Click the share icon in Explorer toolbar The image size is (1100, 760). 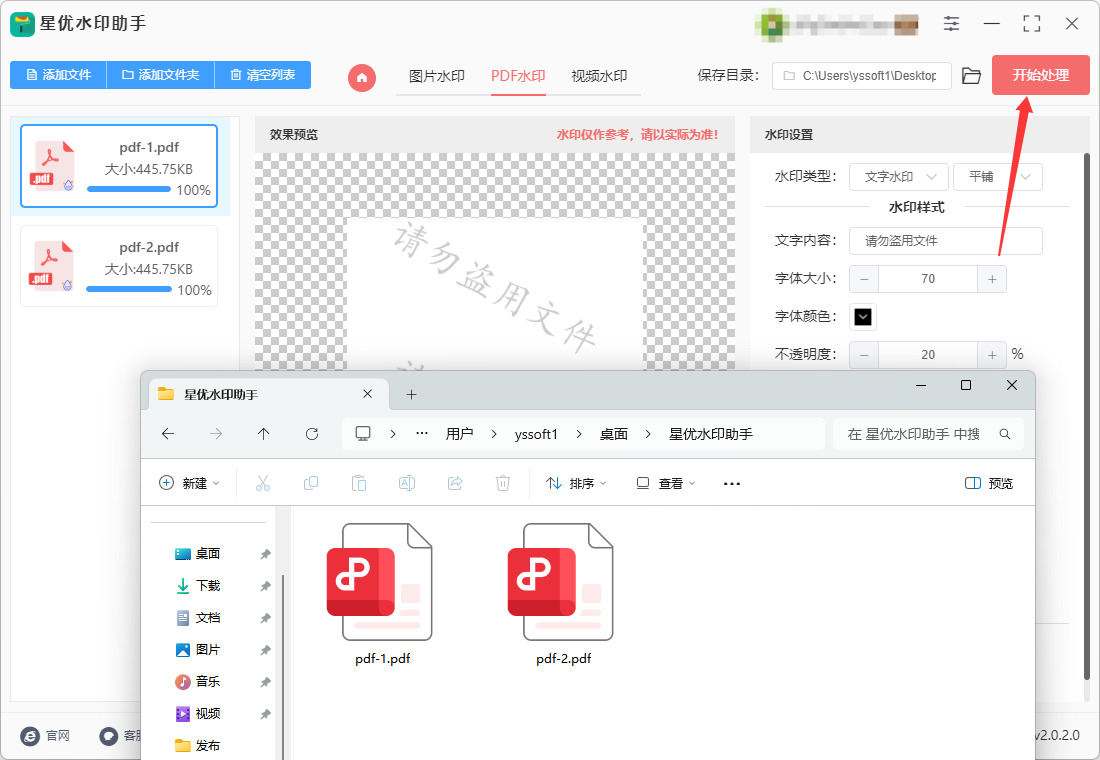(455, 483)
